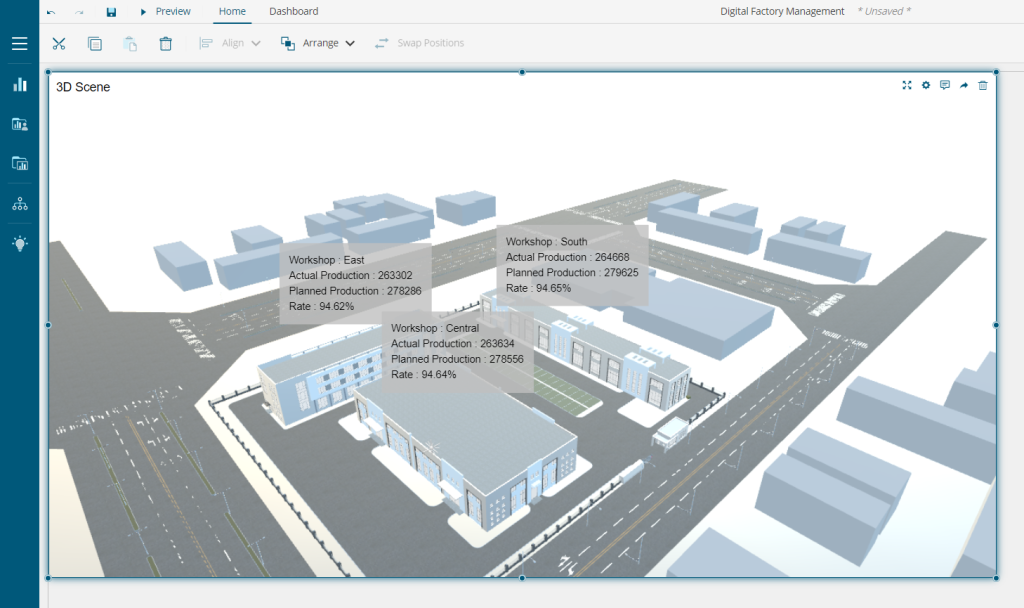Click the Preview button

tap(165, 12)
